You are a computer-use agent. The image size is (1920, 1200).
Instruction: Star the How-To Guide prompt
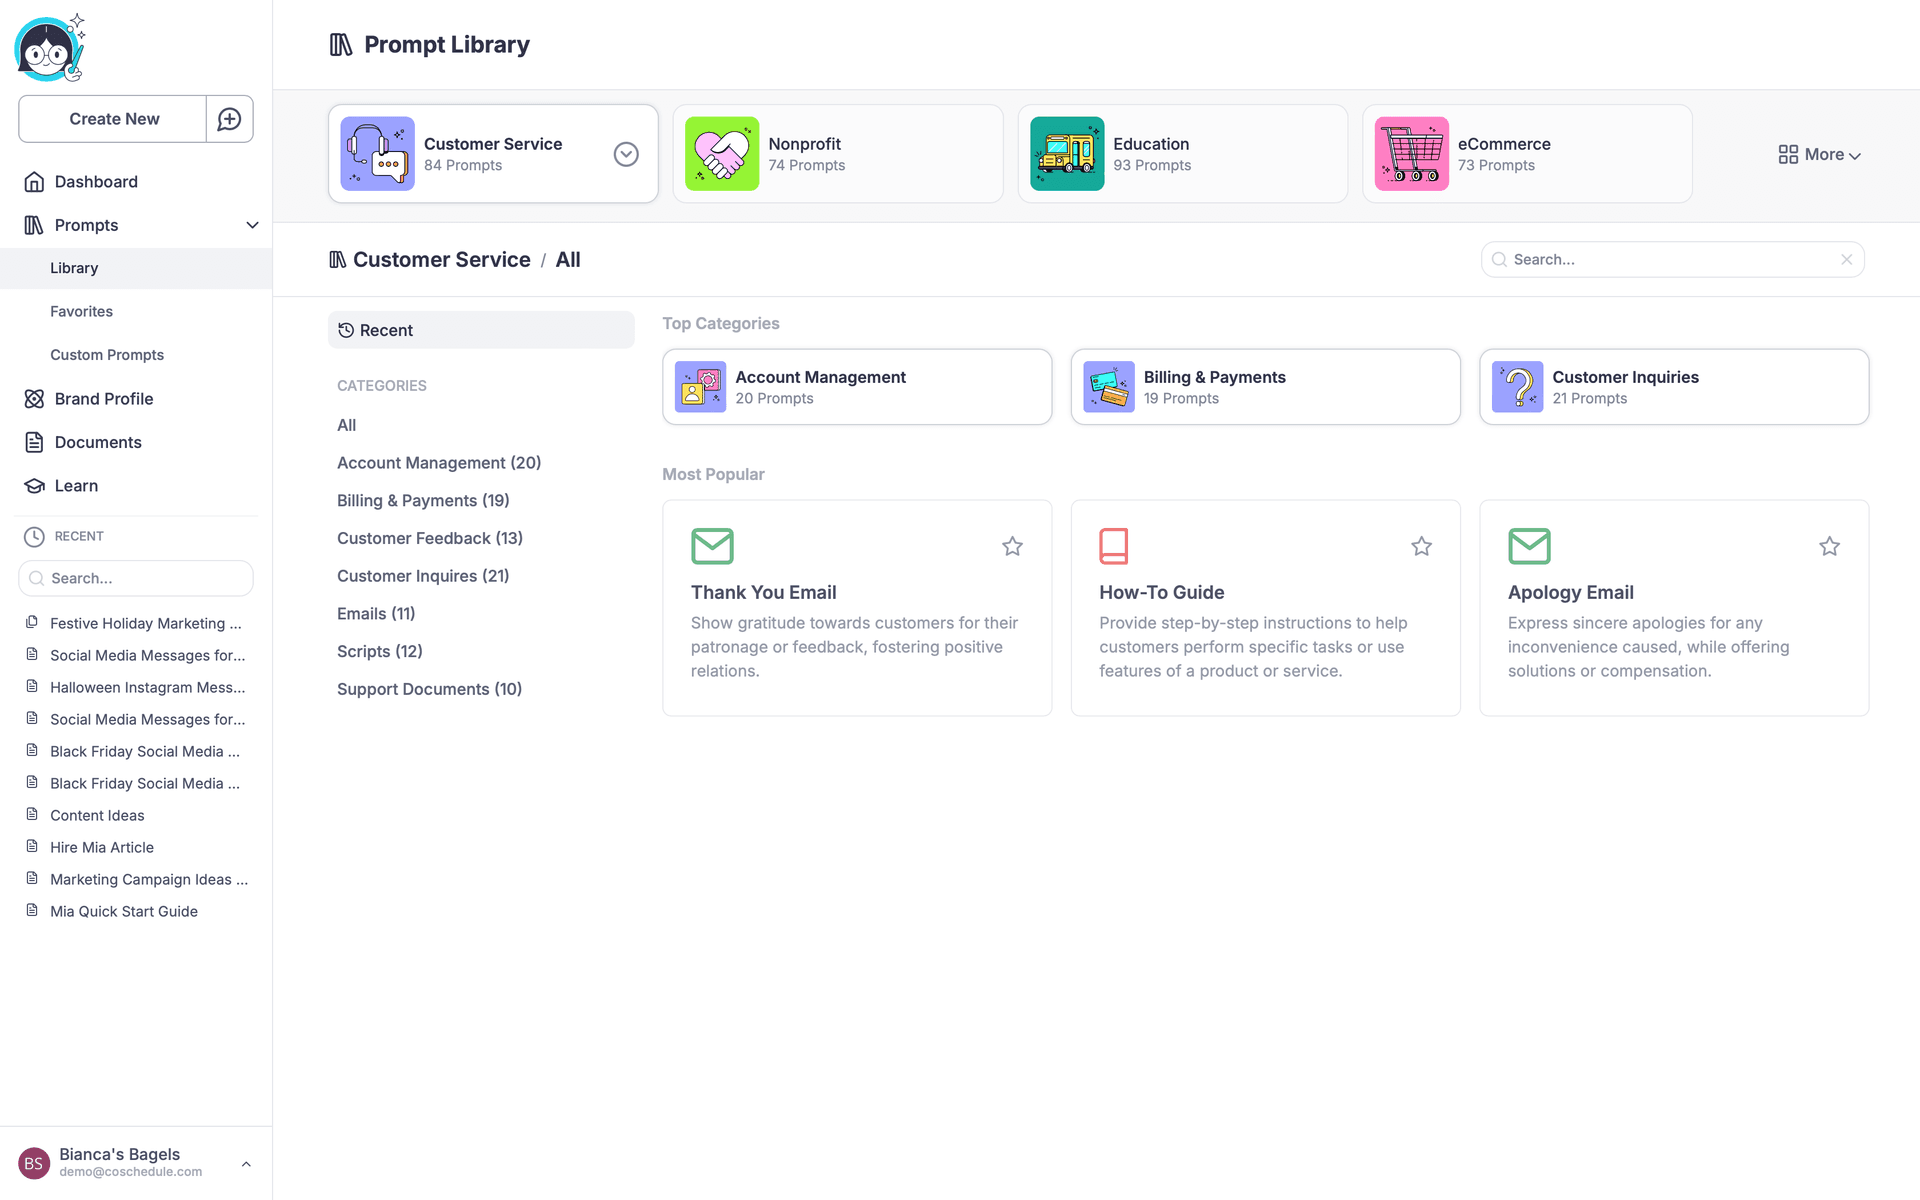pyautogui.click(x=1421, y=546)
